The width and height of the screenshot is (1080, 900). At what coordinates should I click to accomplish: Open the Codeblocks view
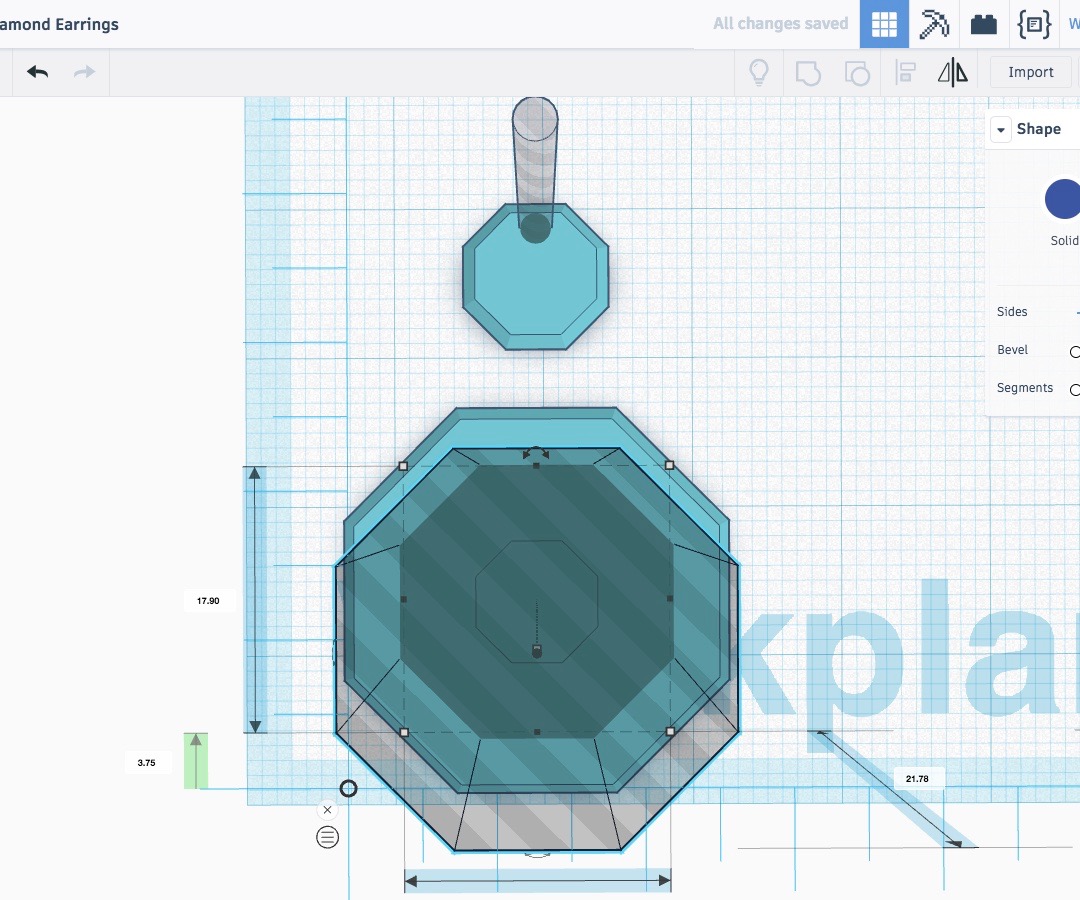point(1033,23)
